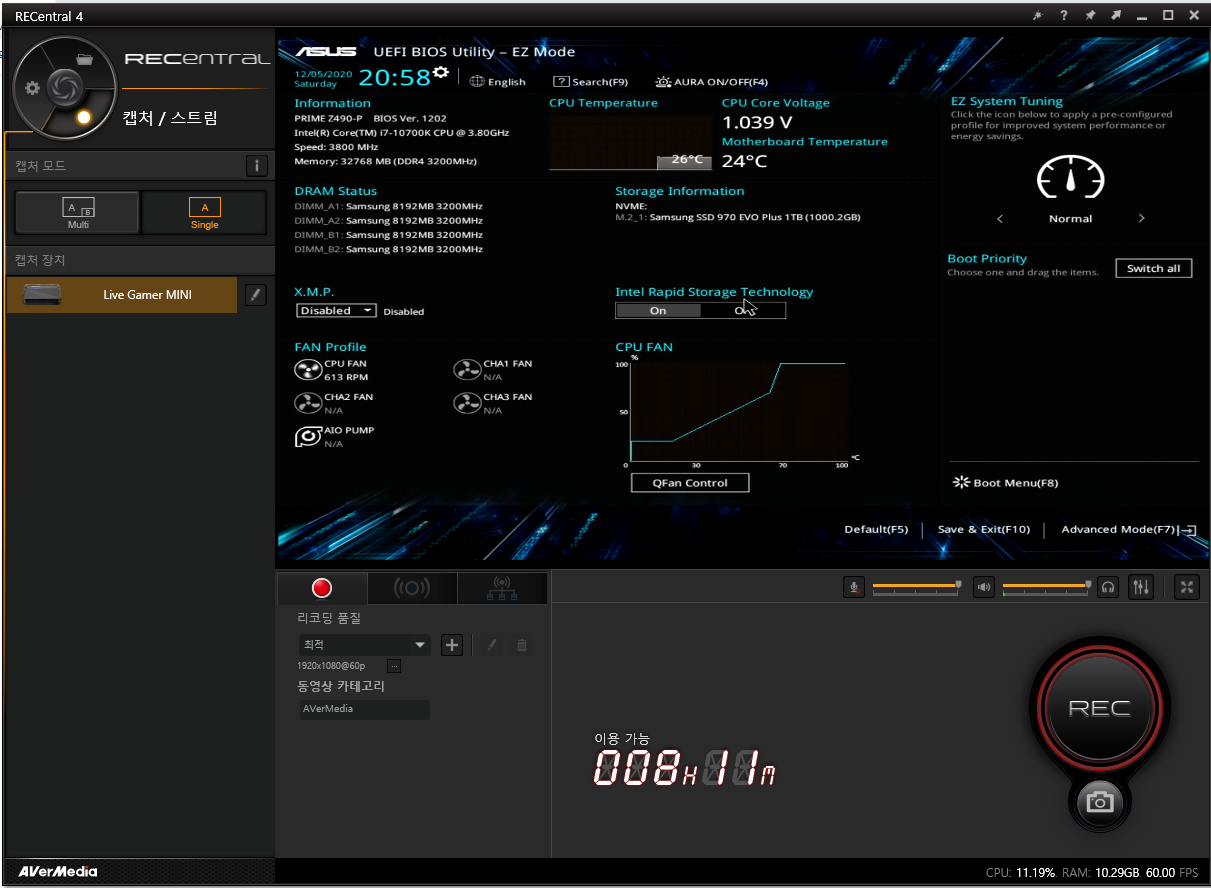The width and height of the screenshot is (1211, 888).
Task: Open help question mark in title bar
Action: point(1064,15)
